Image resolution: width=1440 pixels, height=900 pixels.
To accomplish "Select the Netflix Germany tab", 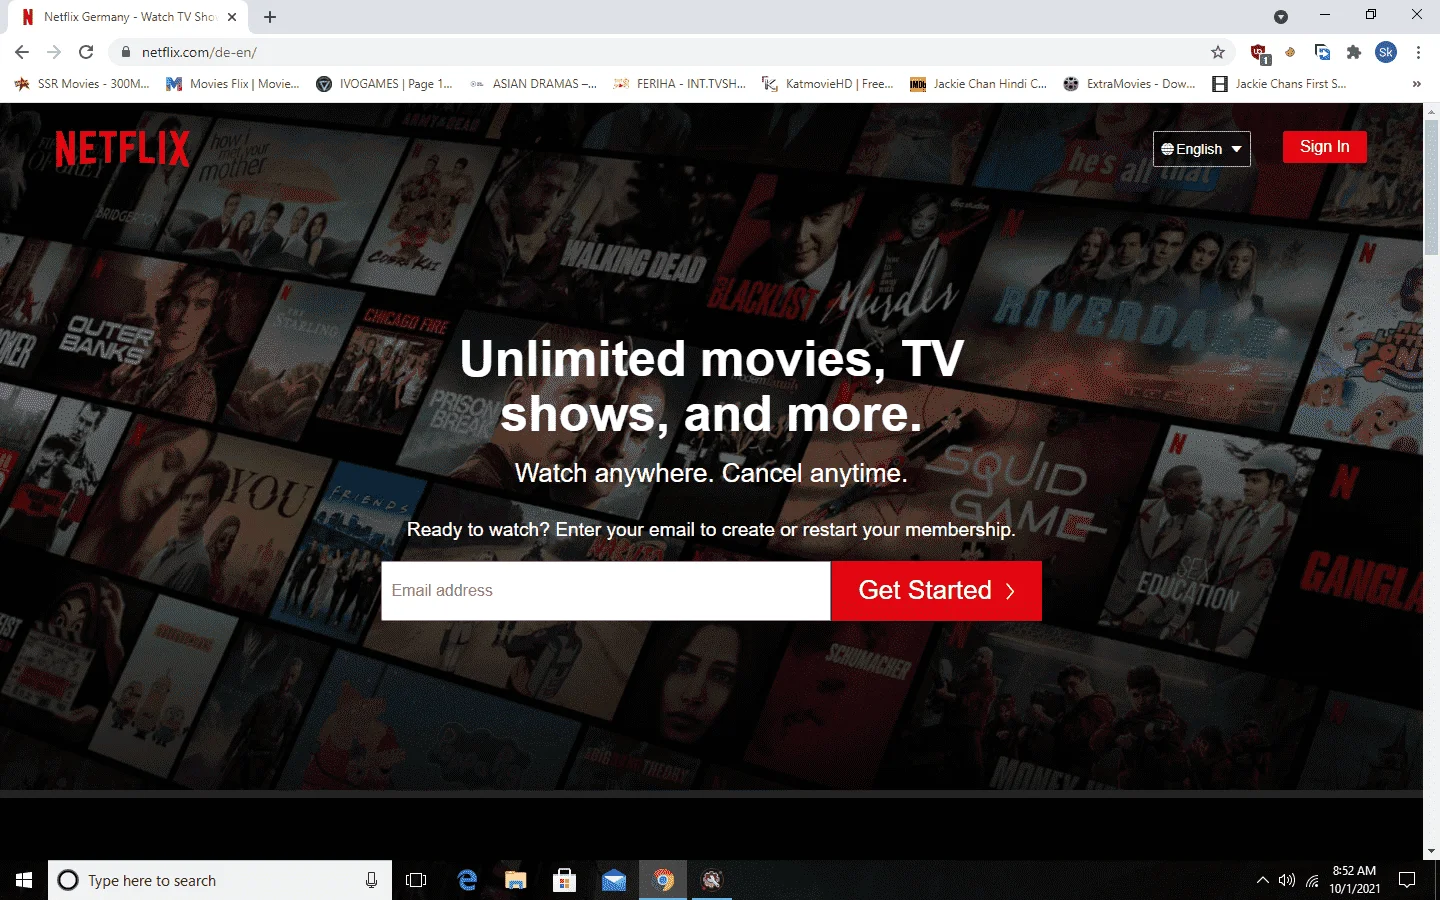I will pos(130,17).
